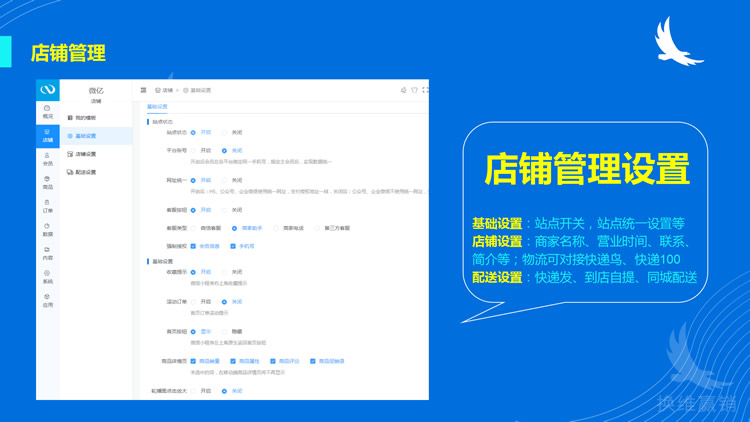Click the yellow 配送设置 callout label

click(x=497, y=277)
